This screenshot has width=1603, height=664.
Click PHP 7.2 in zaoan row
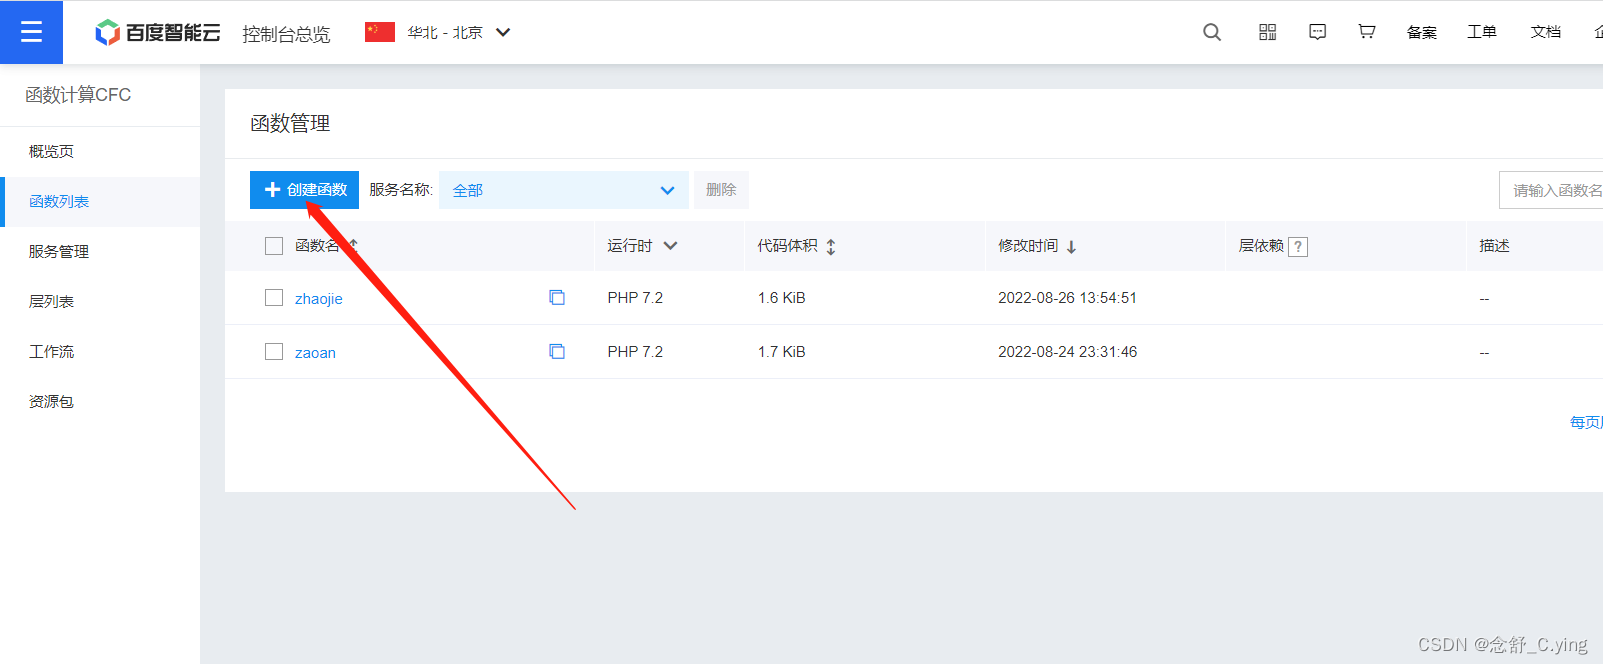(x=635, y=352)
